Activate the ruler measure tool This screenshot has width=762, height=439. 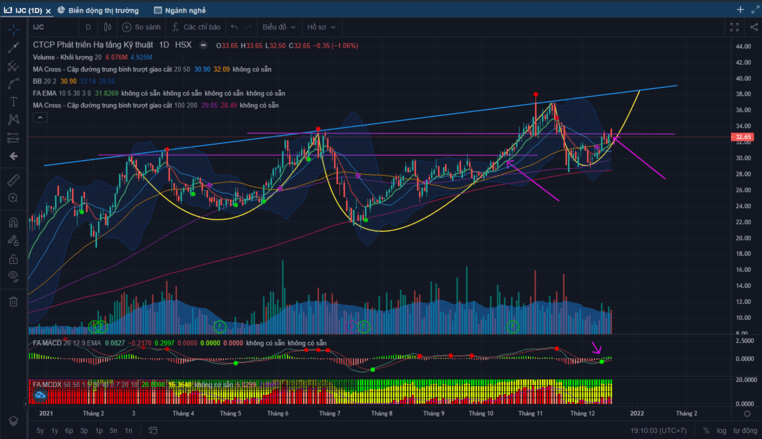(x=13, y=180)
